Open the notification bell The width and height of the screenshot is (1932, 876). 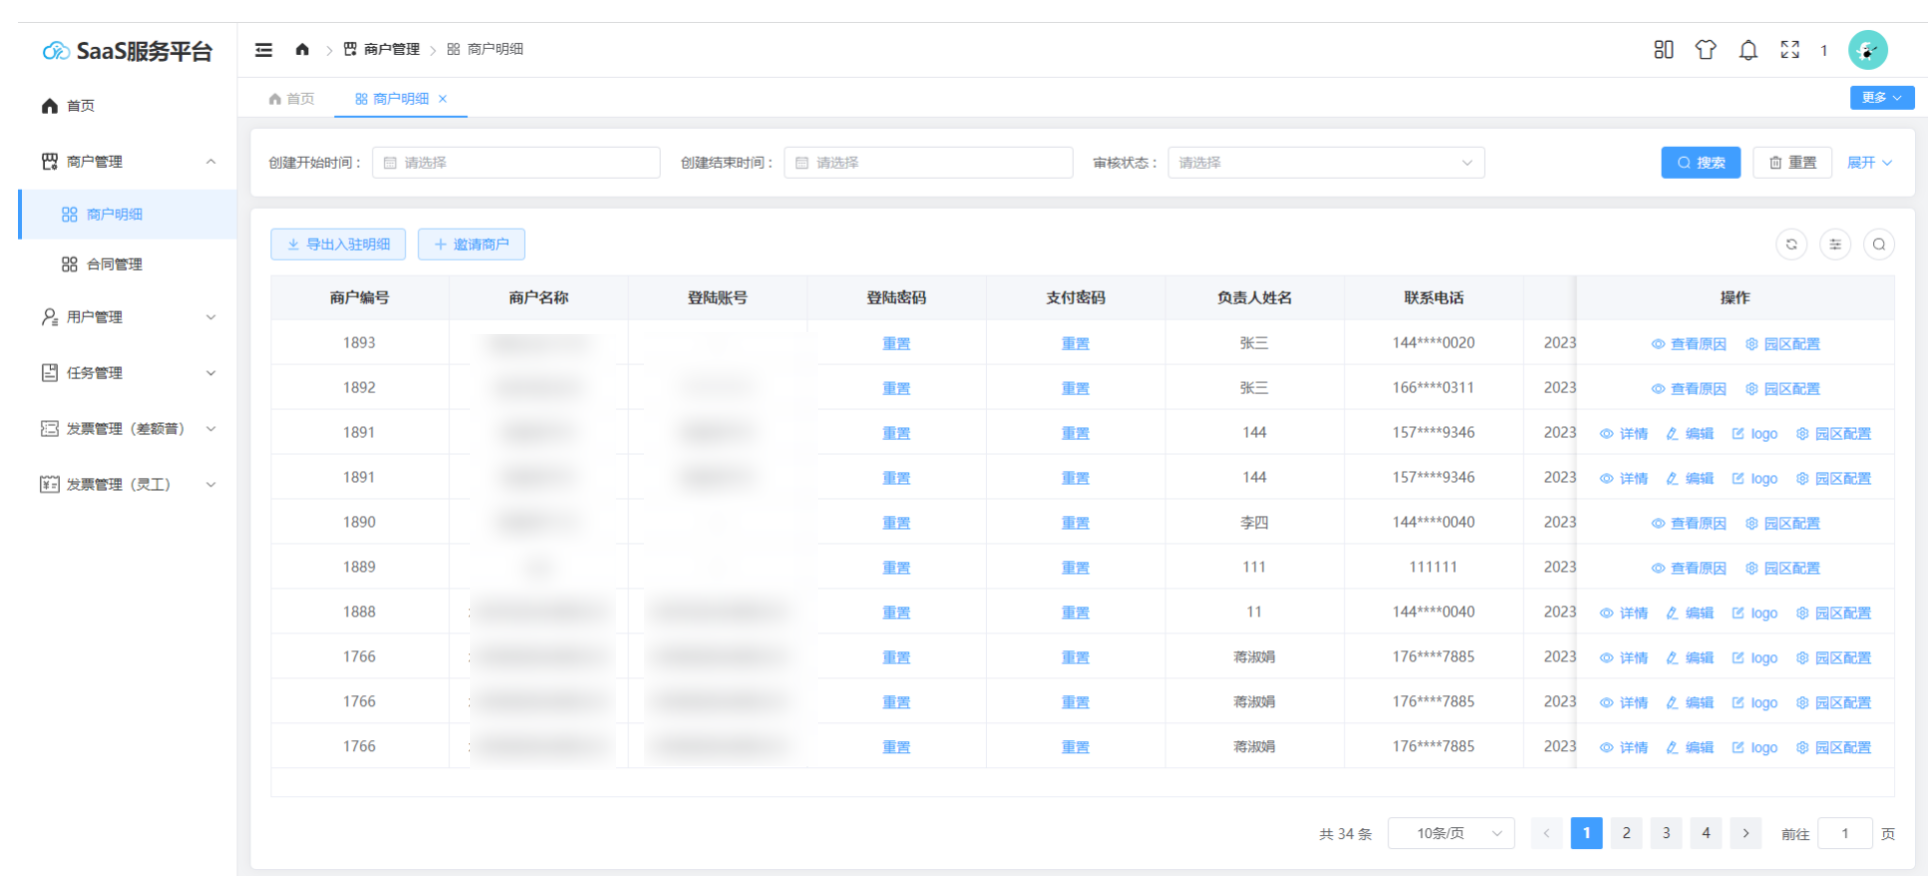1747,50
